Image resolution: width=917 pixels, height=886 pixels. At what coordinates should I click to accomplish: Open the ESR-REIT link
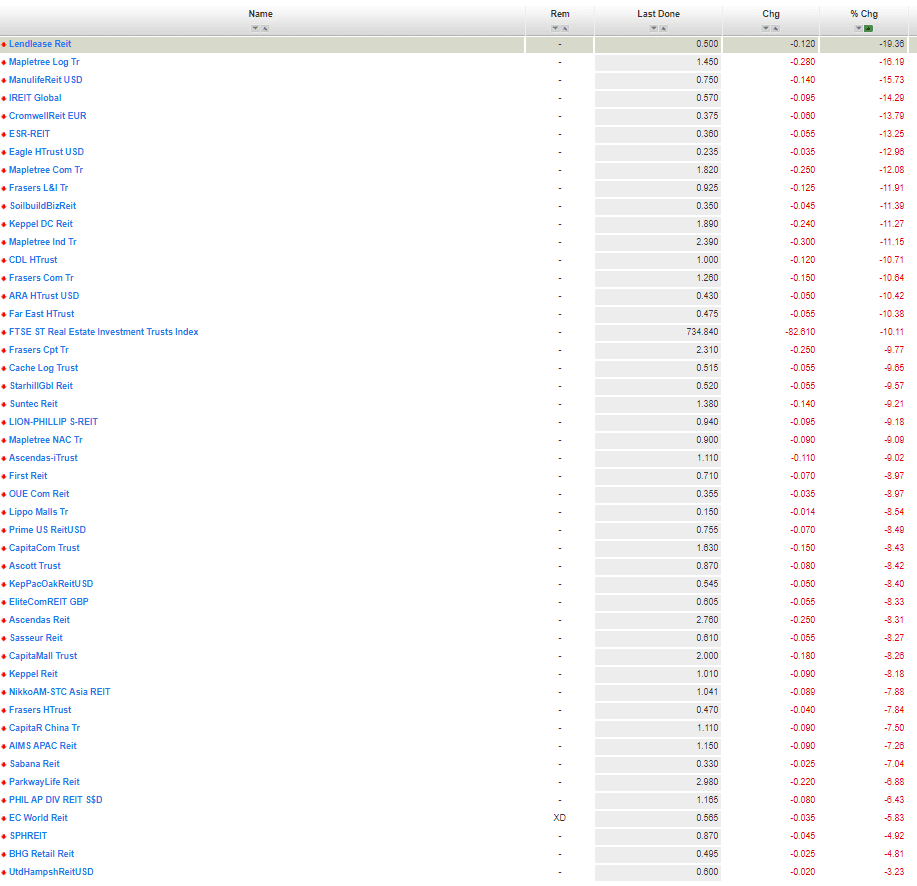29,134
